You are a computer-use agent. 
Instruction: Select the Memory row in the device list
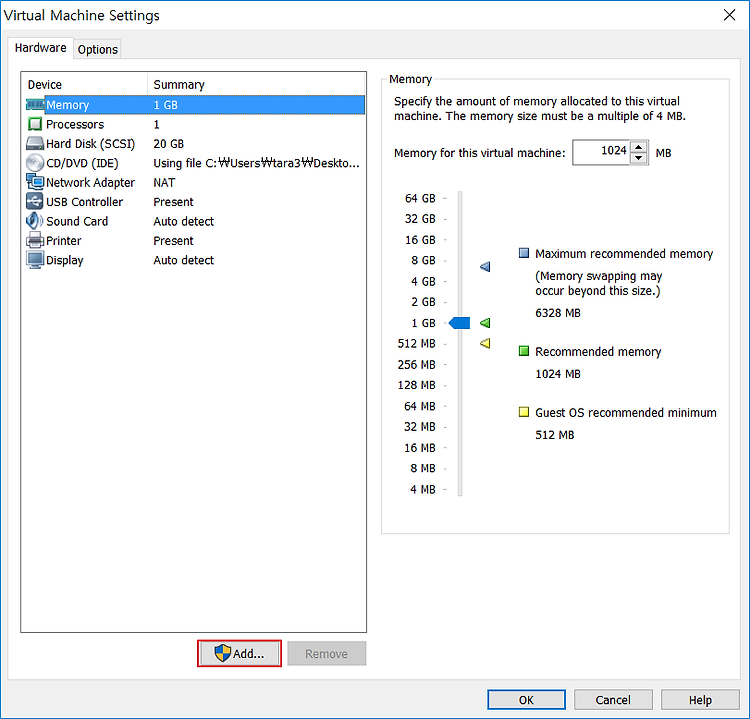pyautogui.click(x=195, y=105)
